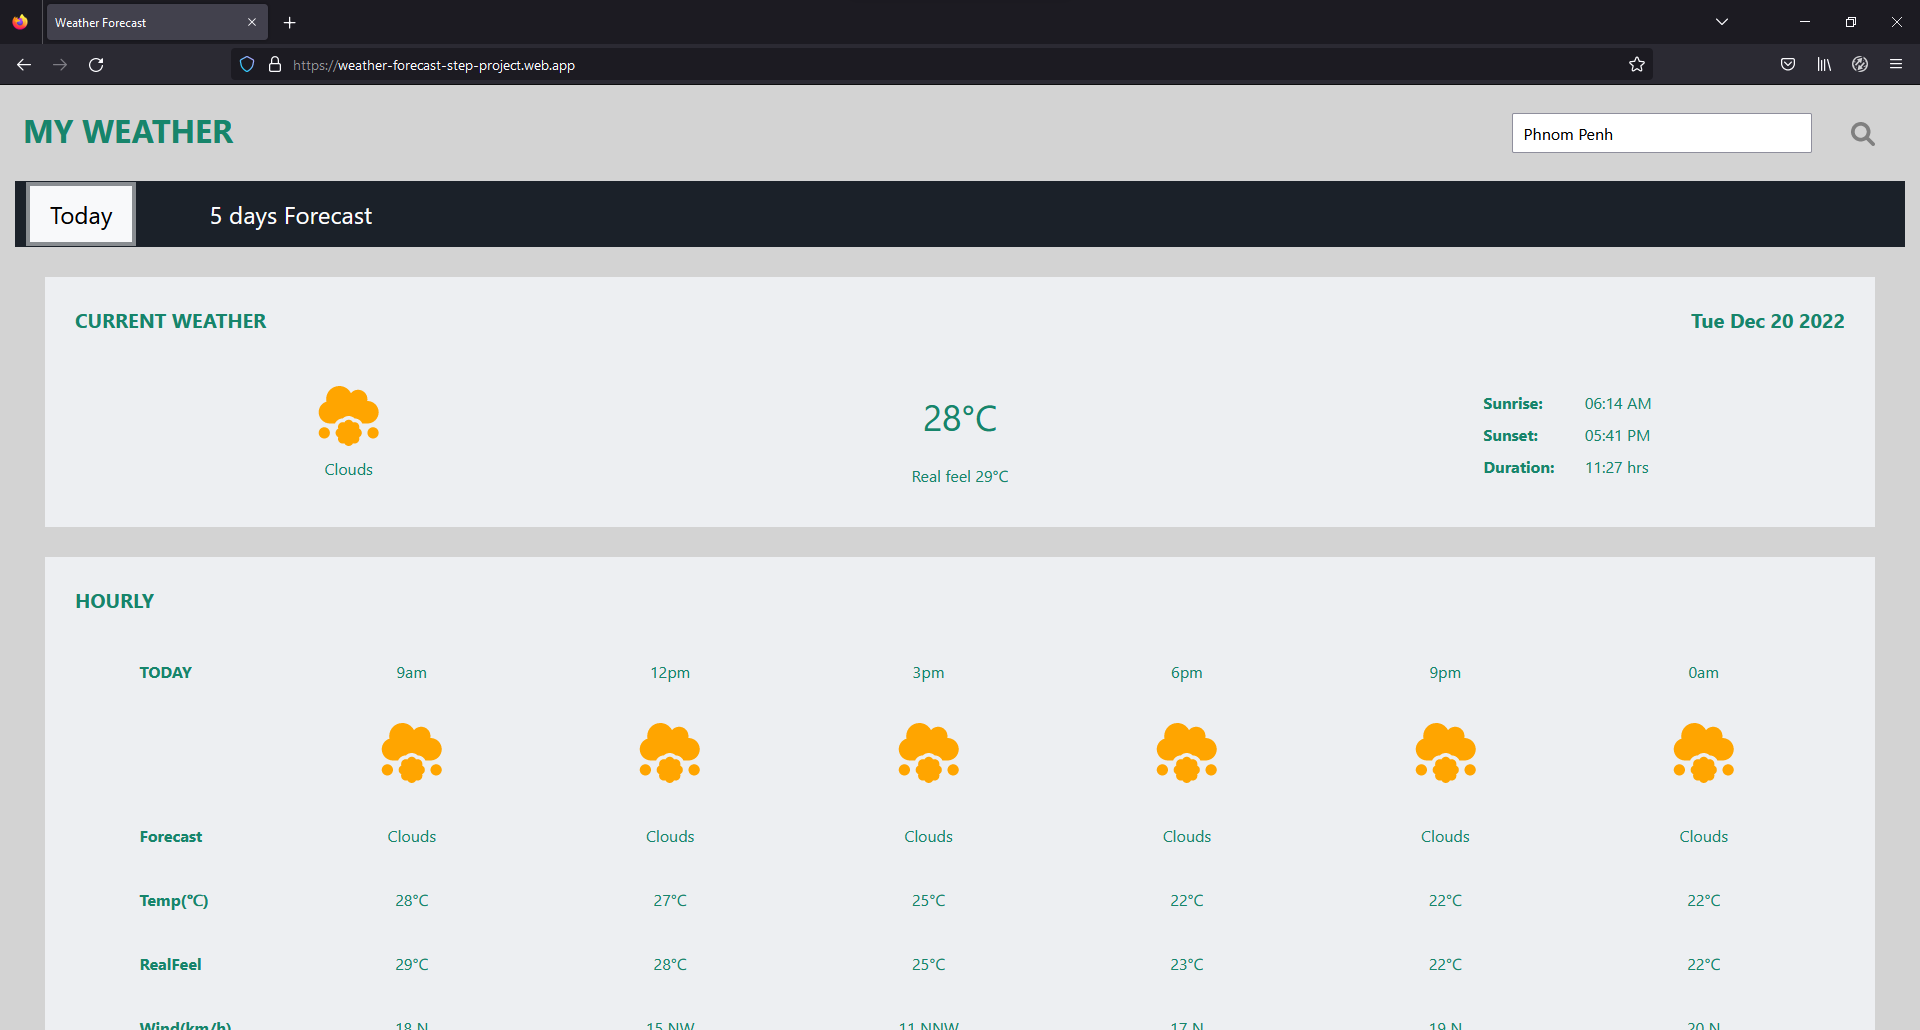Select the Today tab
Screen dimensions: 1920x1030
(80, 214)
